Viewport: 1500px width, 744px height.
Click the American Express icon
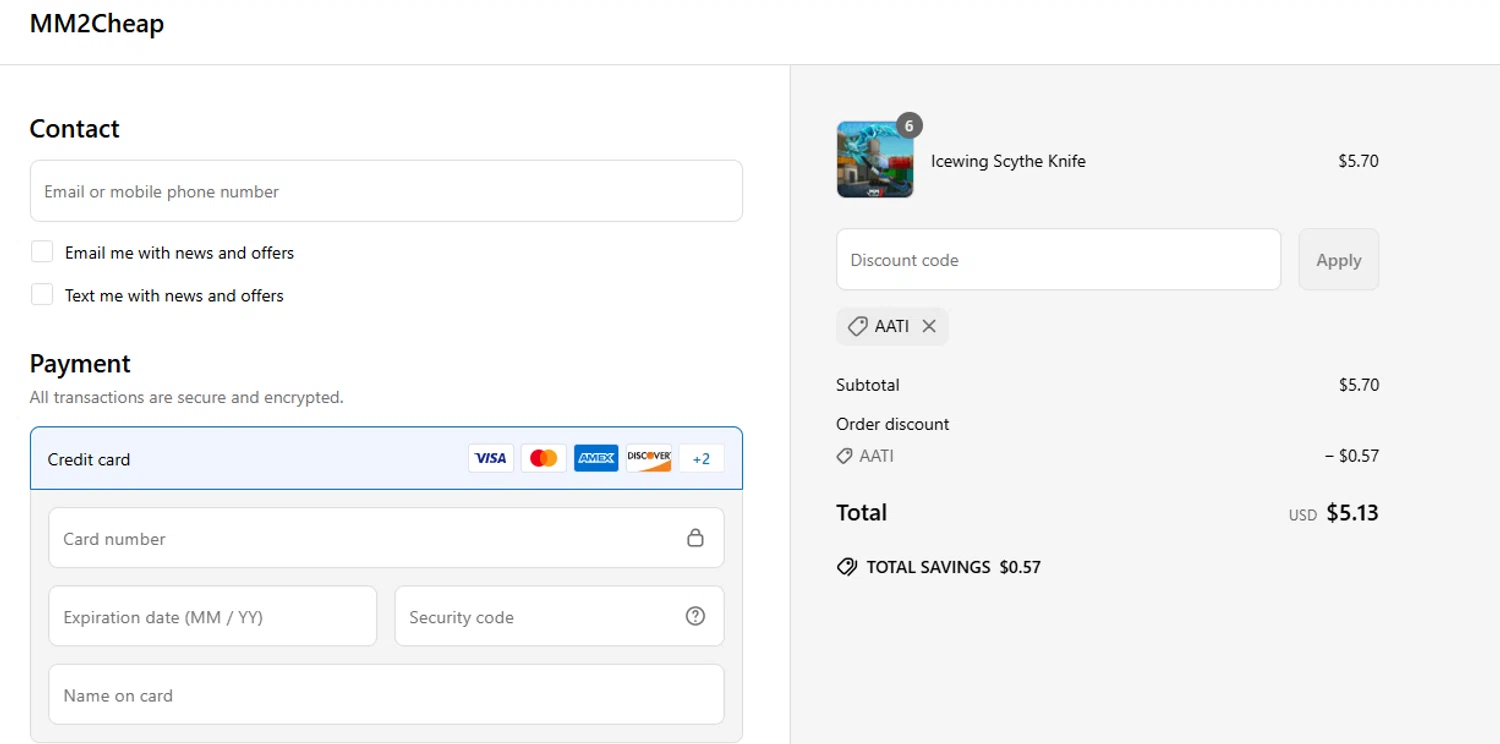click(596, 458)
